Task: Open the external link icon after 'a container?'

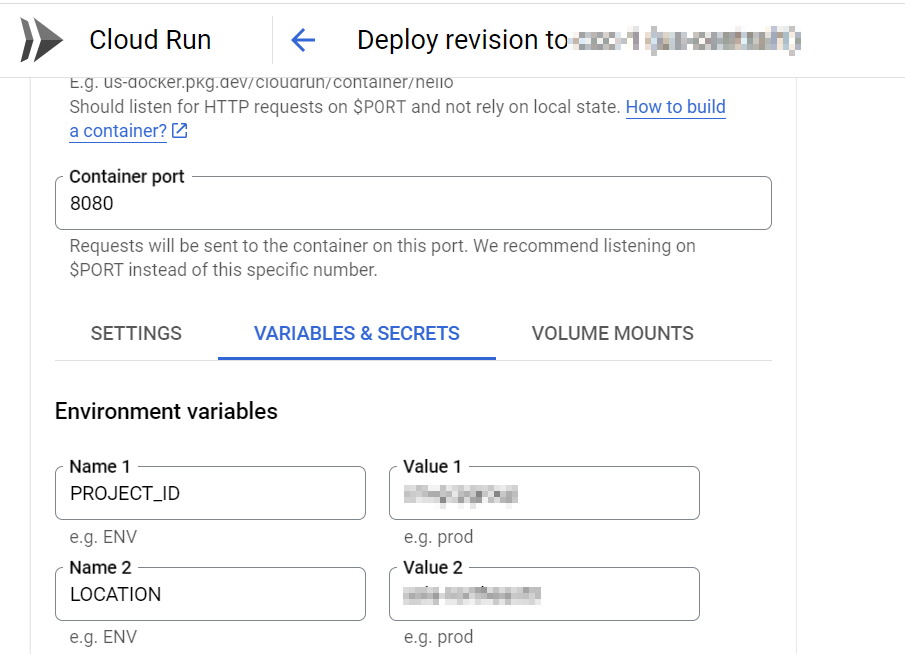Action: pos(179,131)
